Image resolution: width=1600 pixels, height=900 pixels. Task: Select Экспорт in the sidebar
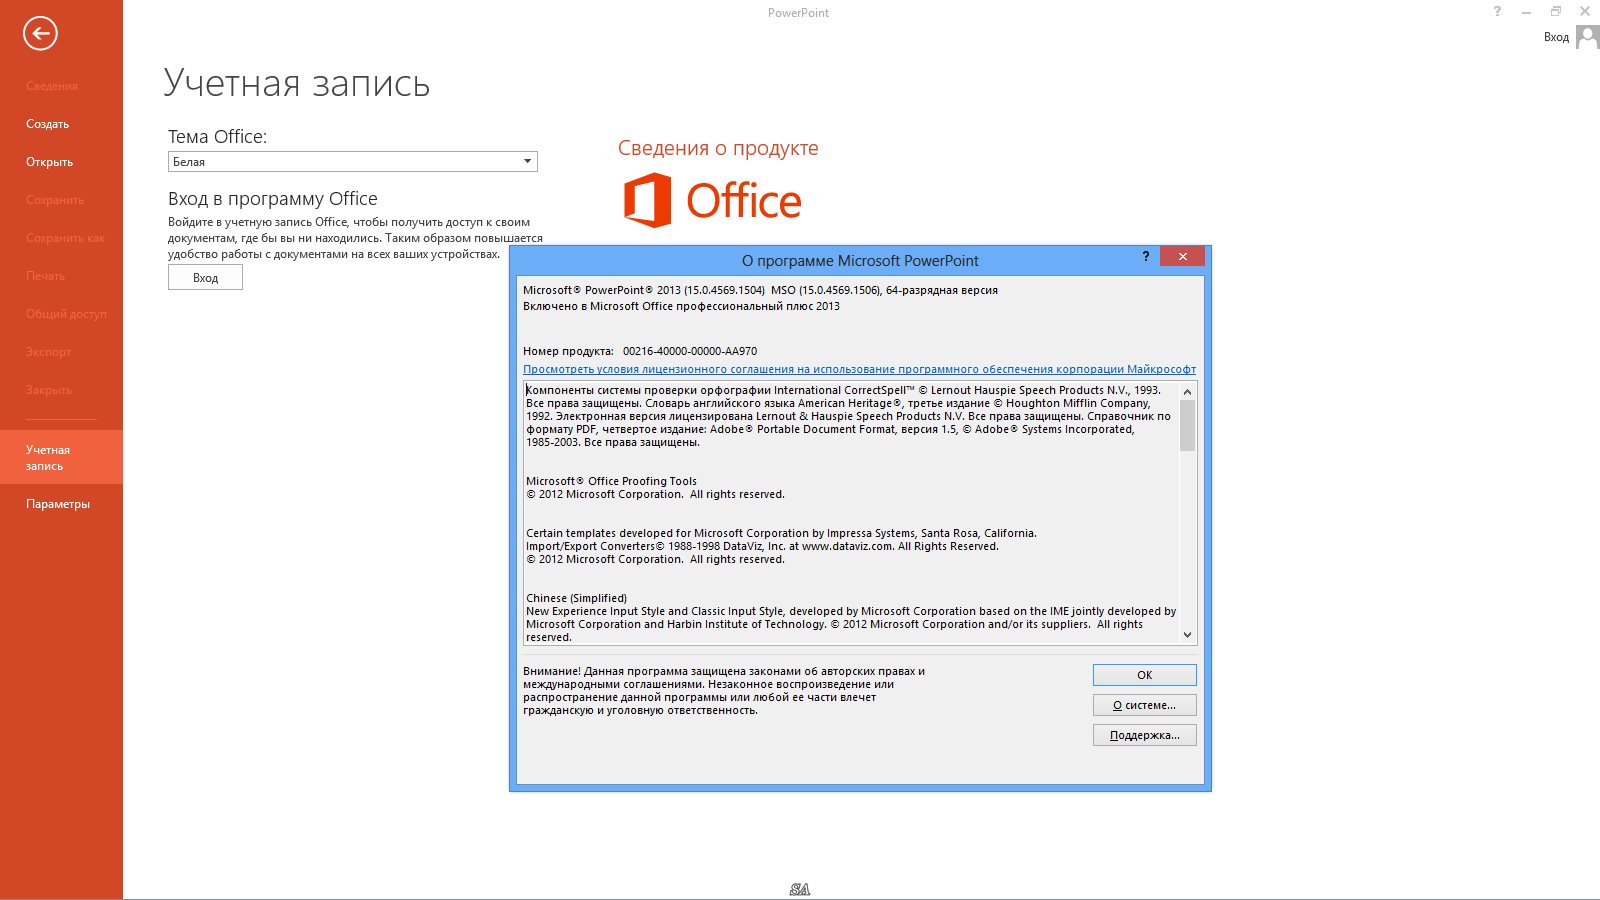click(x=49, y=352)
